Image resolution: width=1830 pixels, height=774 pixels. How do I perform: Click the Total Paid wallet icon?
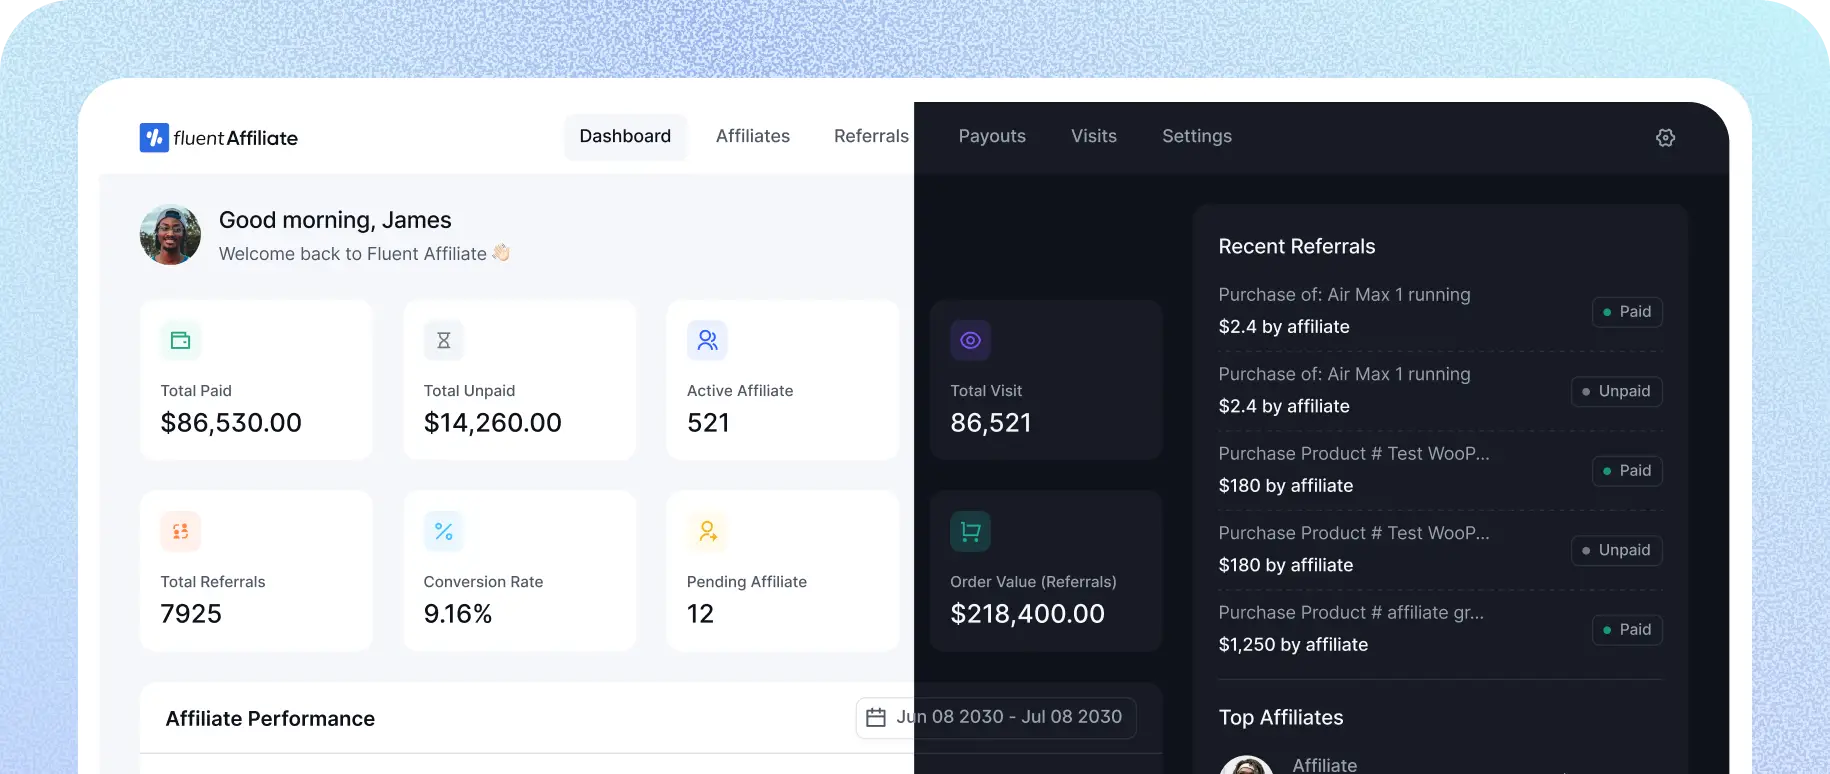[181, 341]
